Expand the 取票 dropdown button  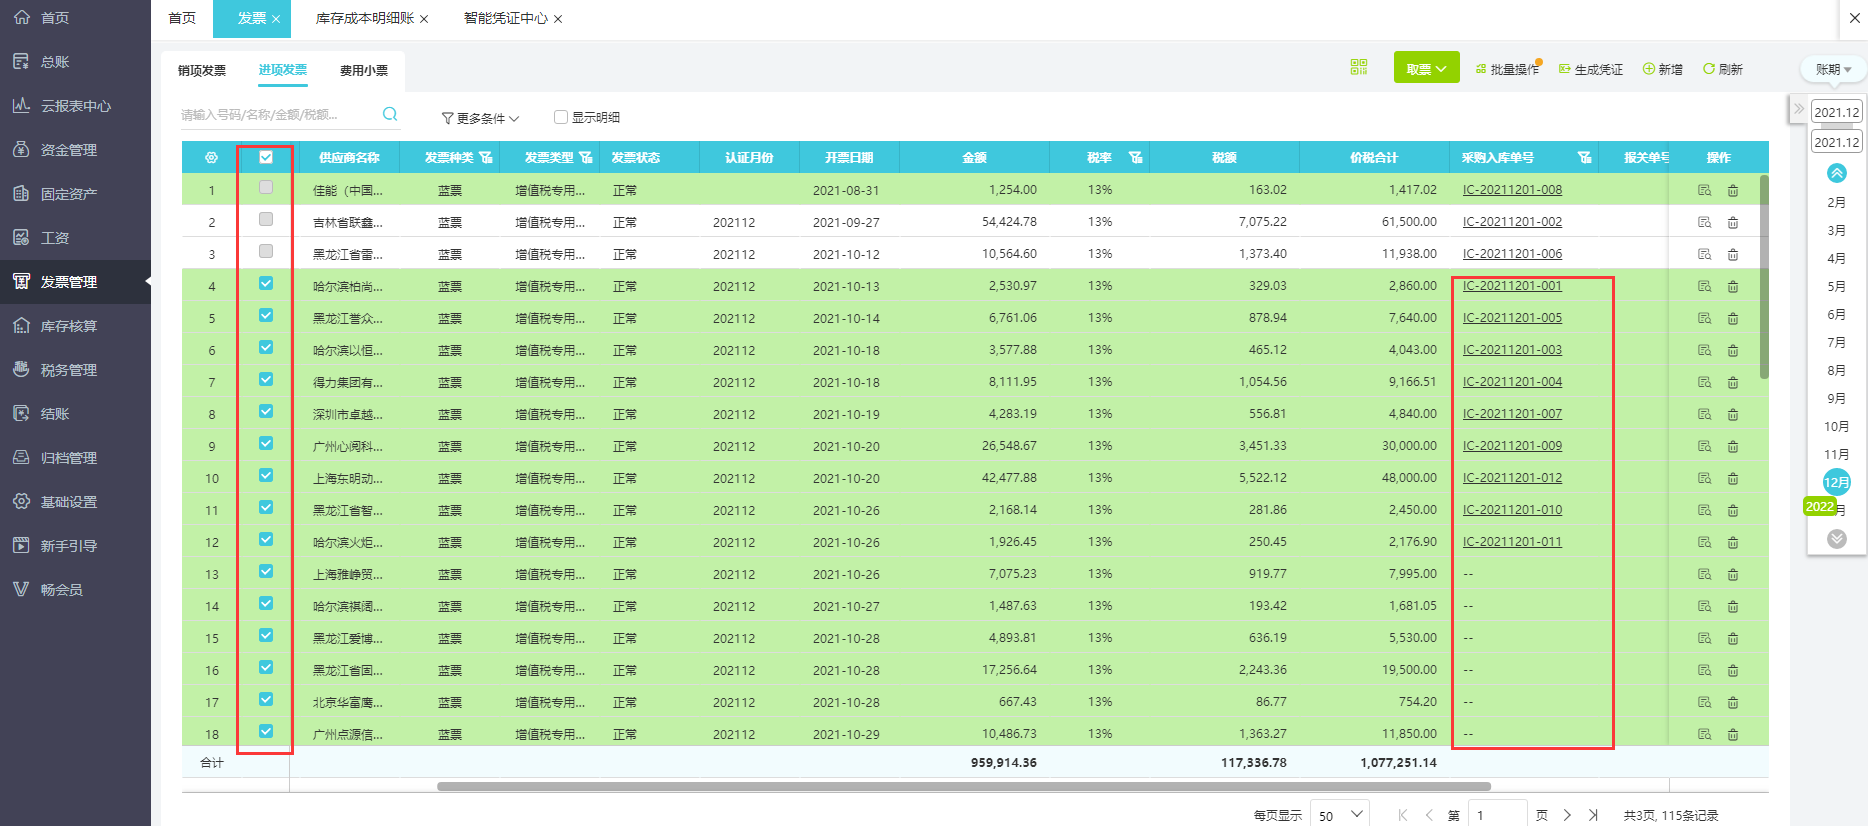(1426, 69)
